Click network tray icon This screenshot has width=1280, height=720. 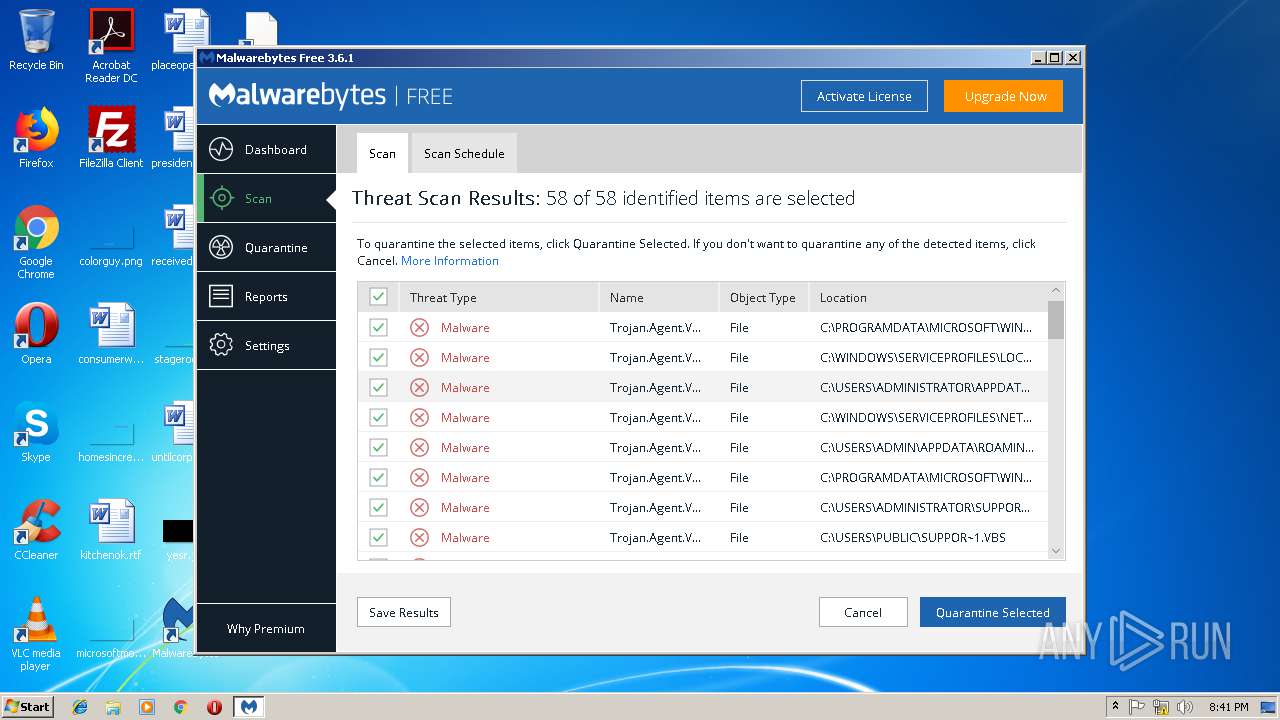(1161, 707)
